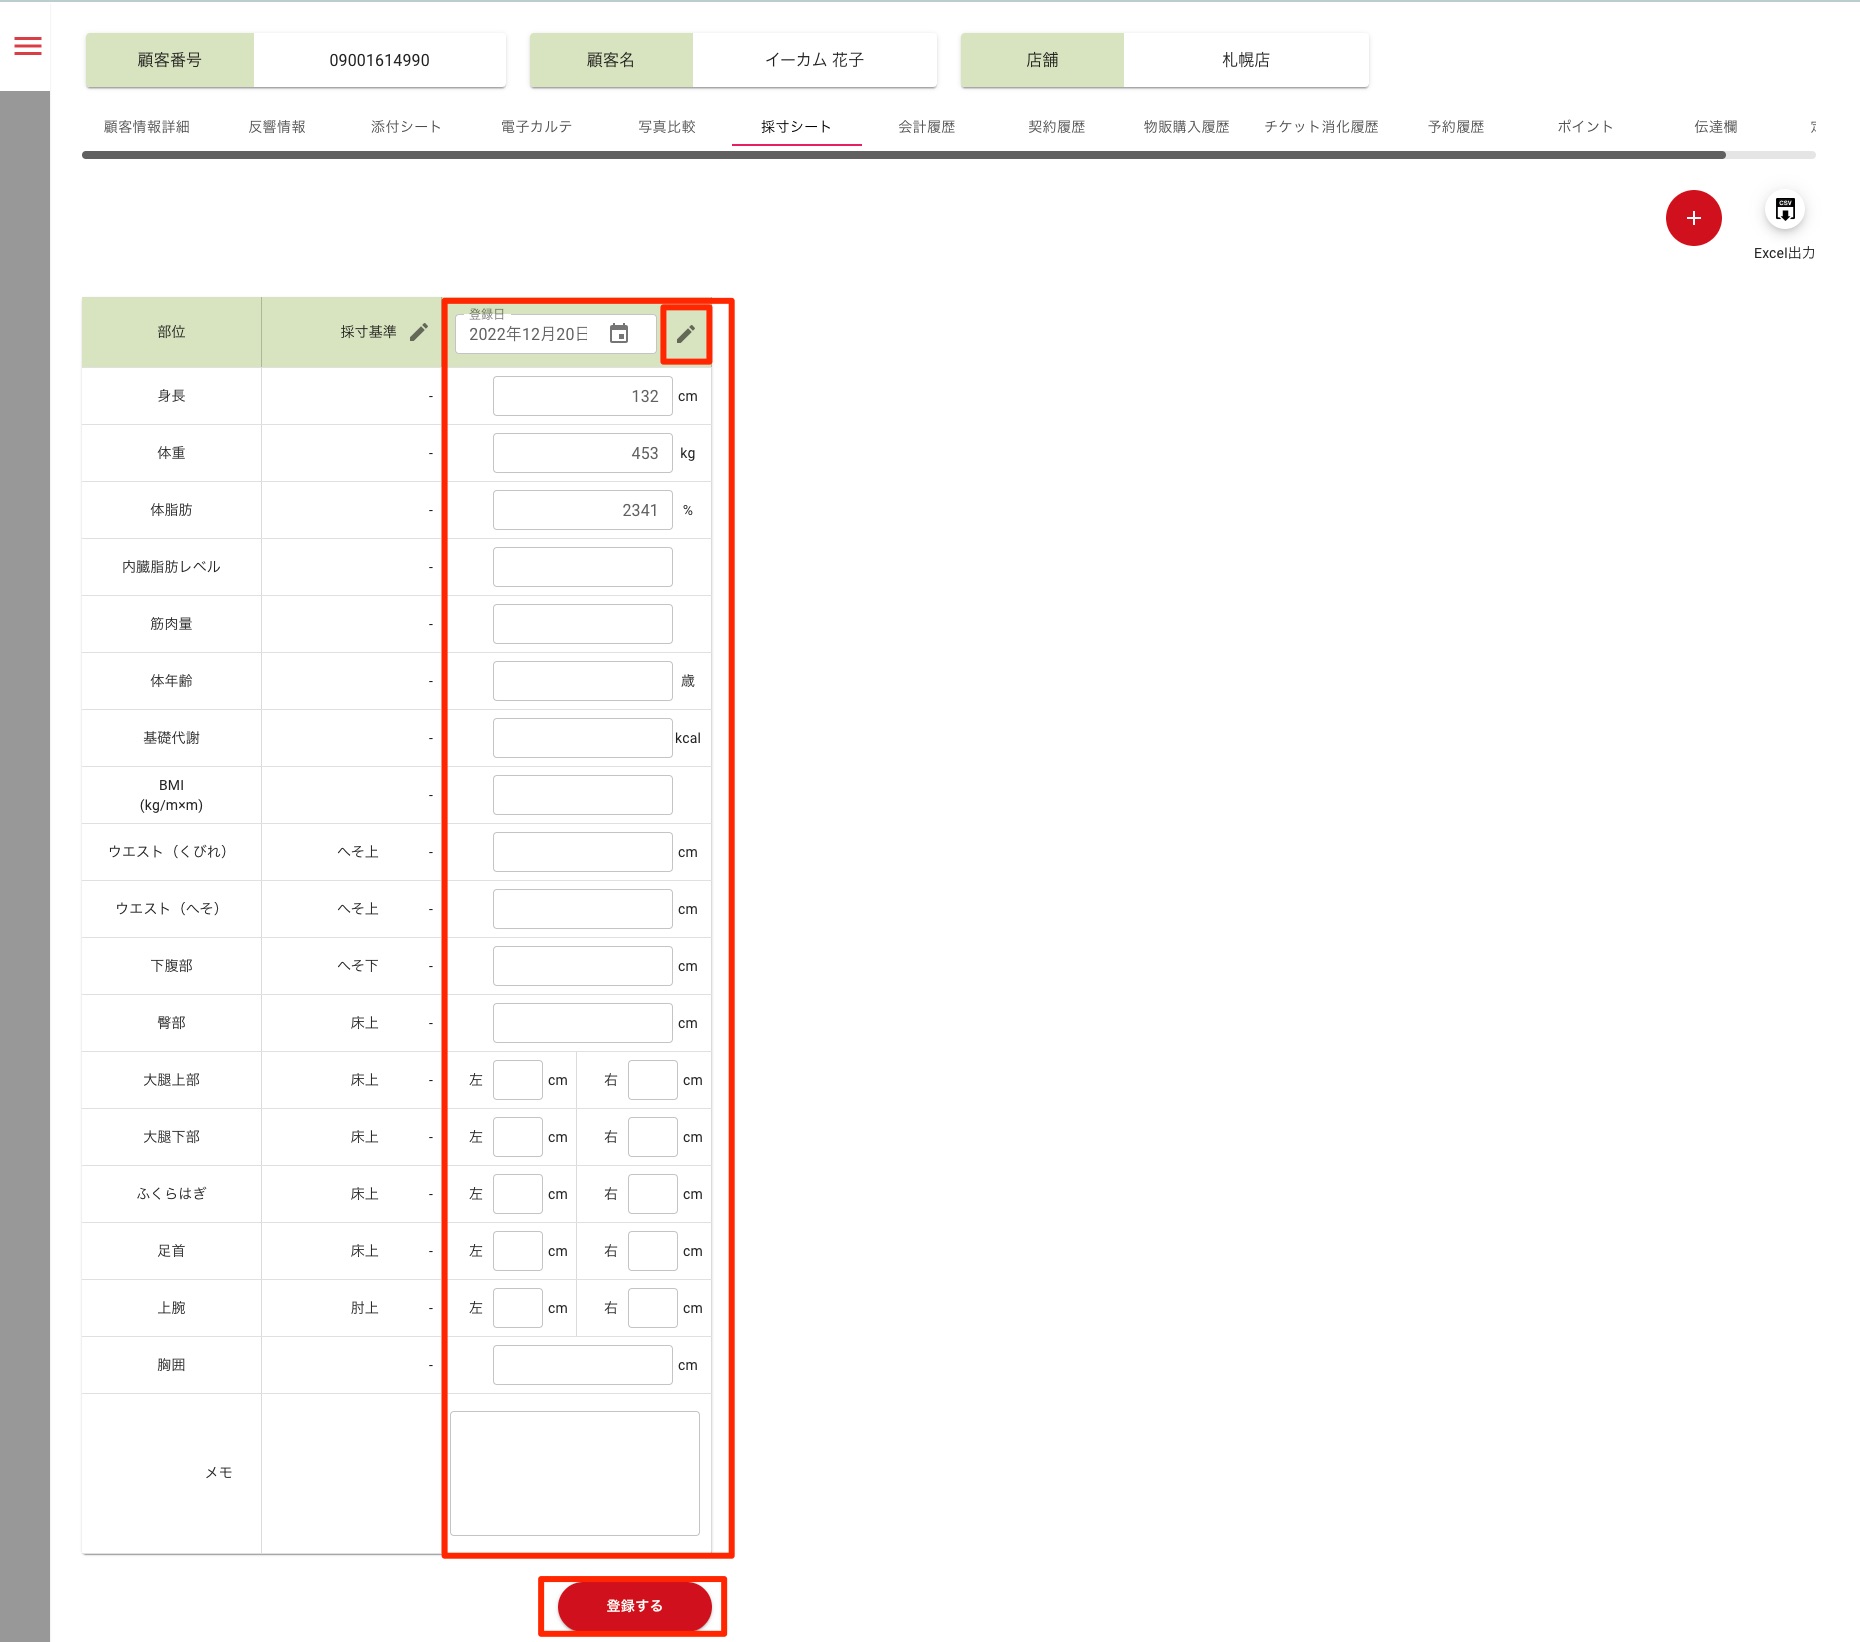1860x1642 pixels.
Task: Click the right 上腕 input box
Action: [x=652, y=1308]
